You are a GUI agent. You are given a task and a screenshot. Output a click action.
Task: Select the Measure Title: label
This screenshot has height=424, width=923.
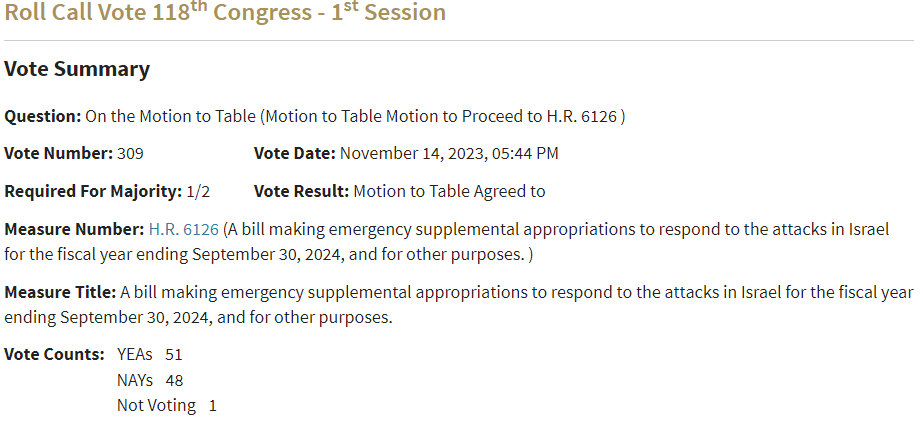click(60, 292)
